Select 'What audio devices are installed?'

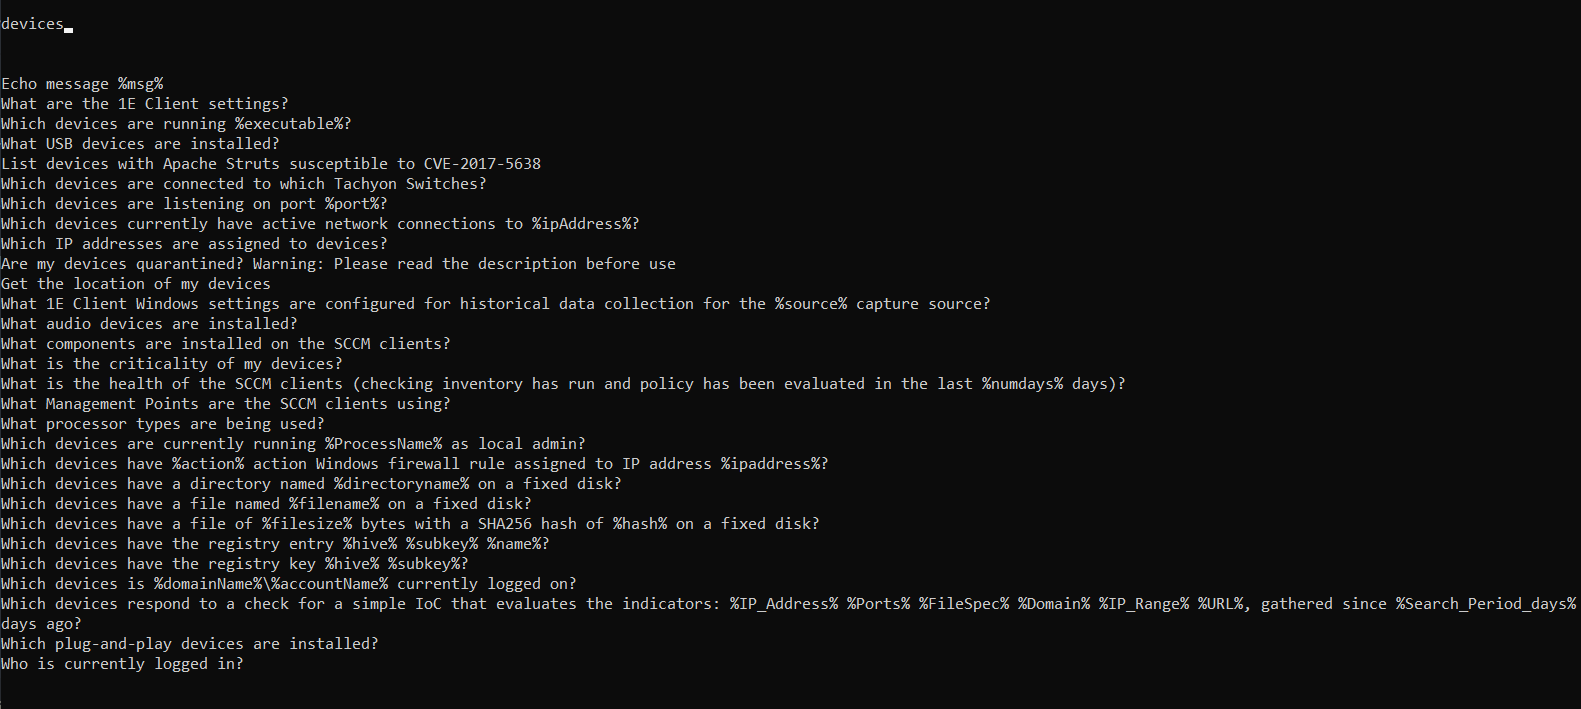pyautogui.click(x=149, y=324)
